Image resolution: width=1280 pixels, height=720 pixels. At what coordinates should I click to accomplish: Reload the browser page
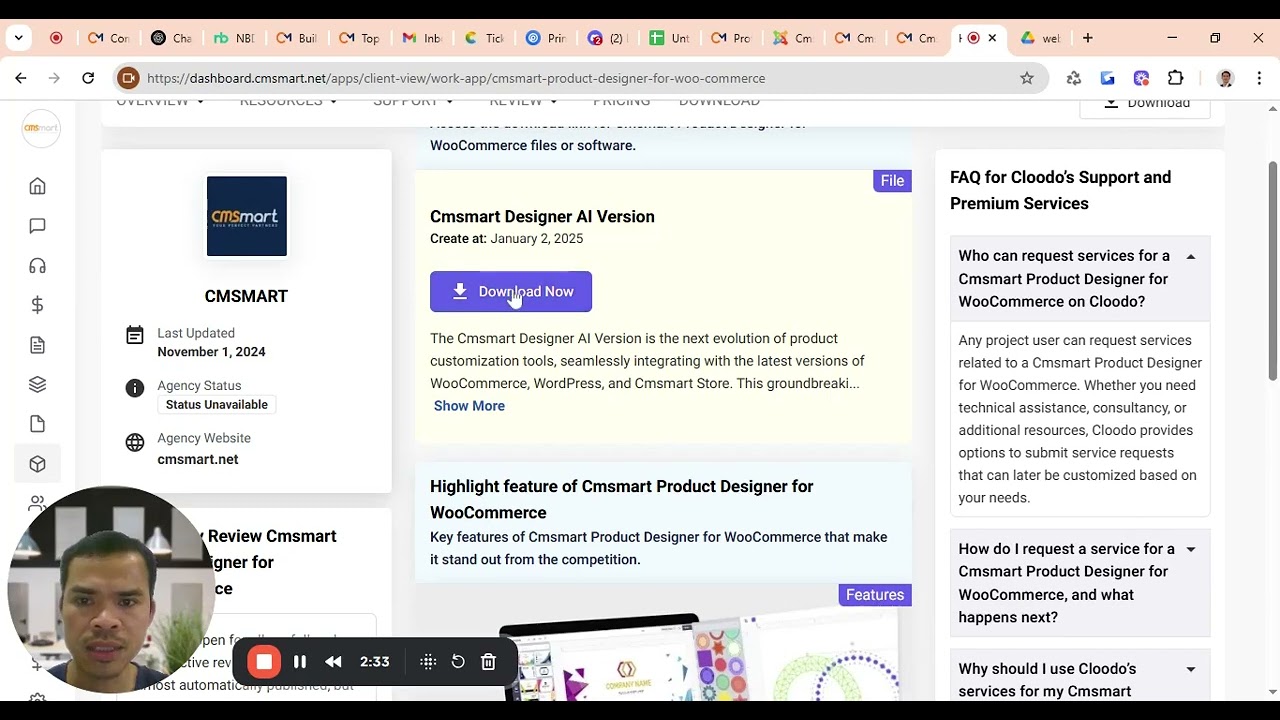pos(88,78)
